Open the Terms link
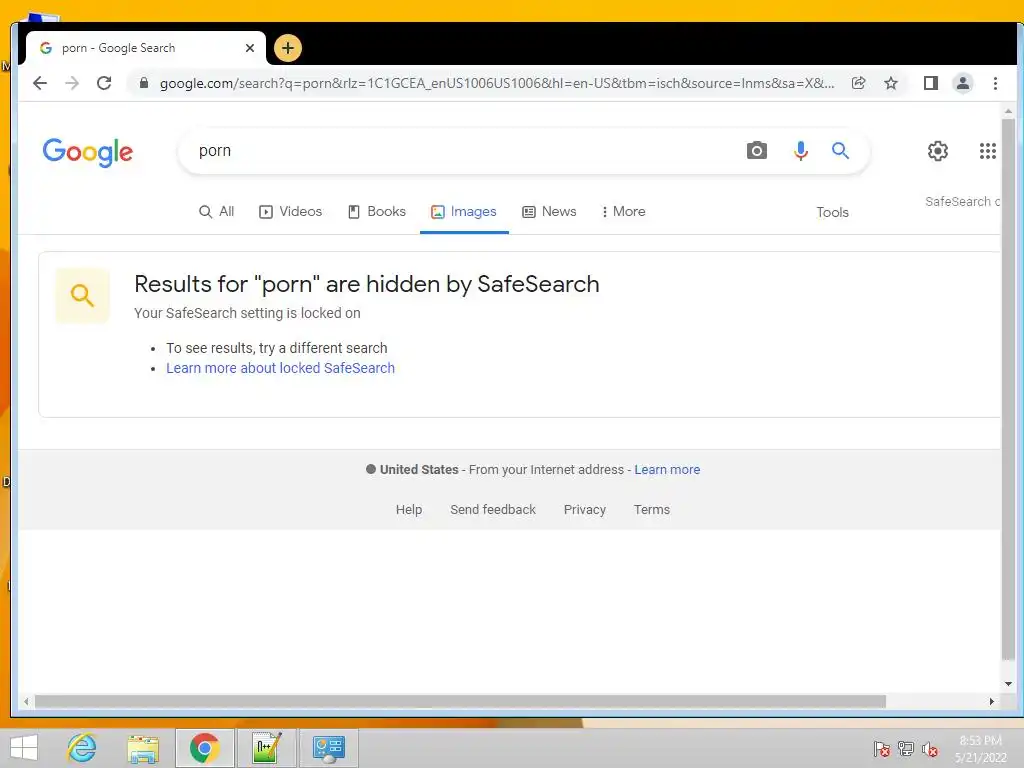The image size is (1024, 768). pos(652,509)
